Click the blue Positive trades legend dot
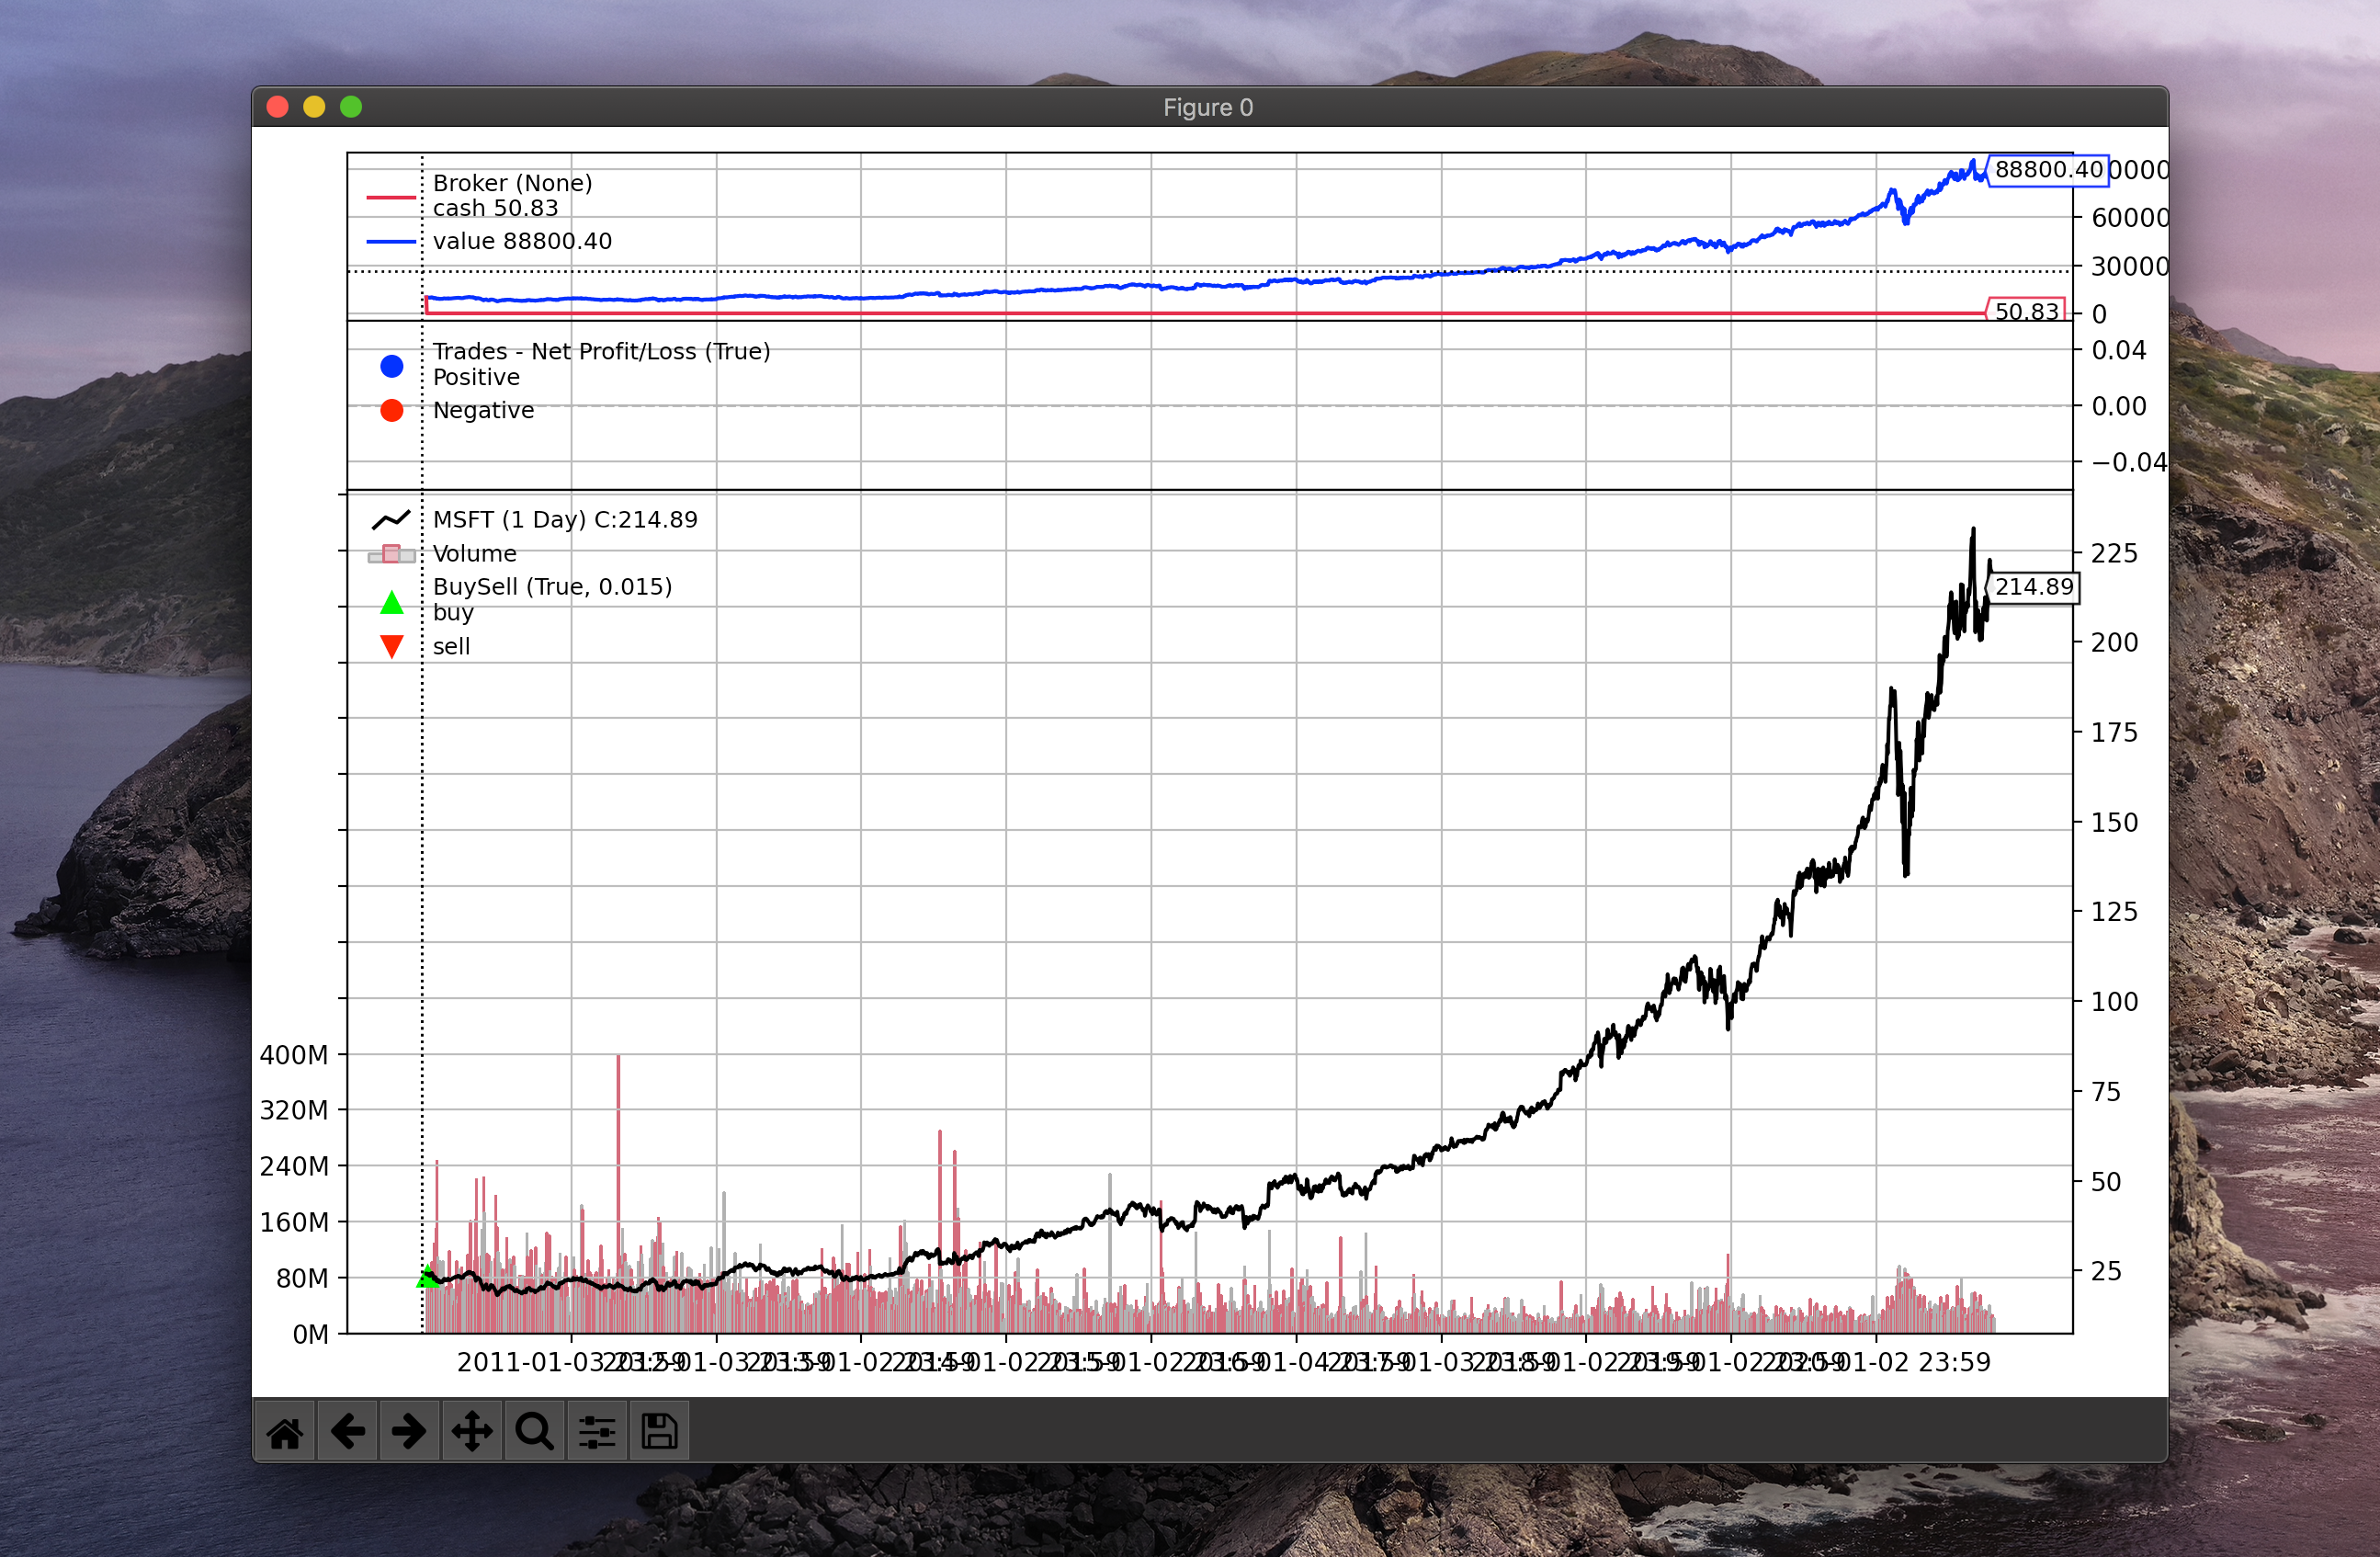Image resolution: width=2380 pixels, height=1557 pixels. tap(392, 366)
